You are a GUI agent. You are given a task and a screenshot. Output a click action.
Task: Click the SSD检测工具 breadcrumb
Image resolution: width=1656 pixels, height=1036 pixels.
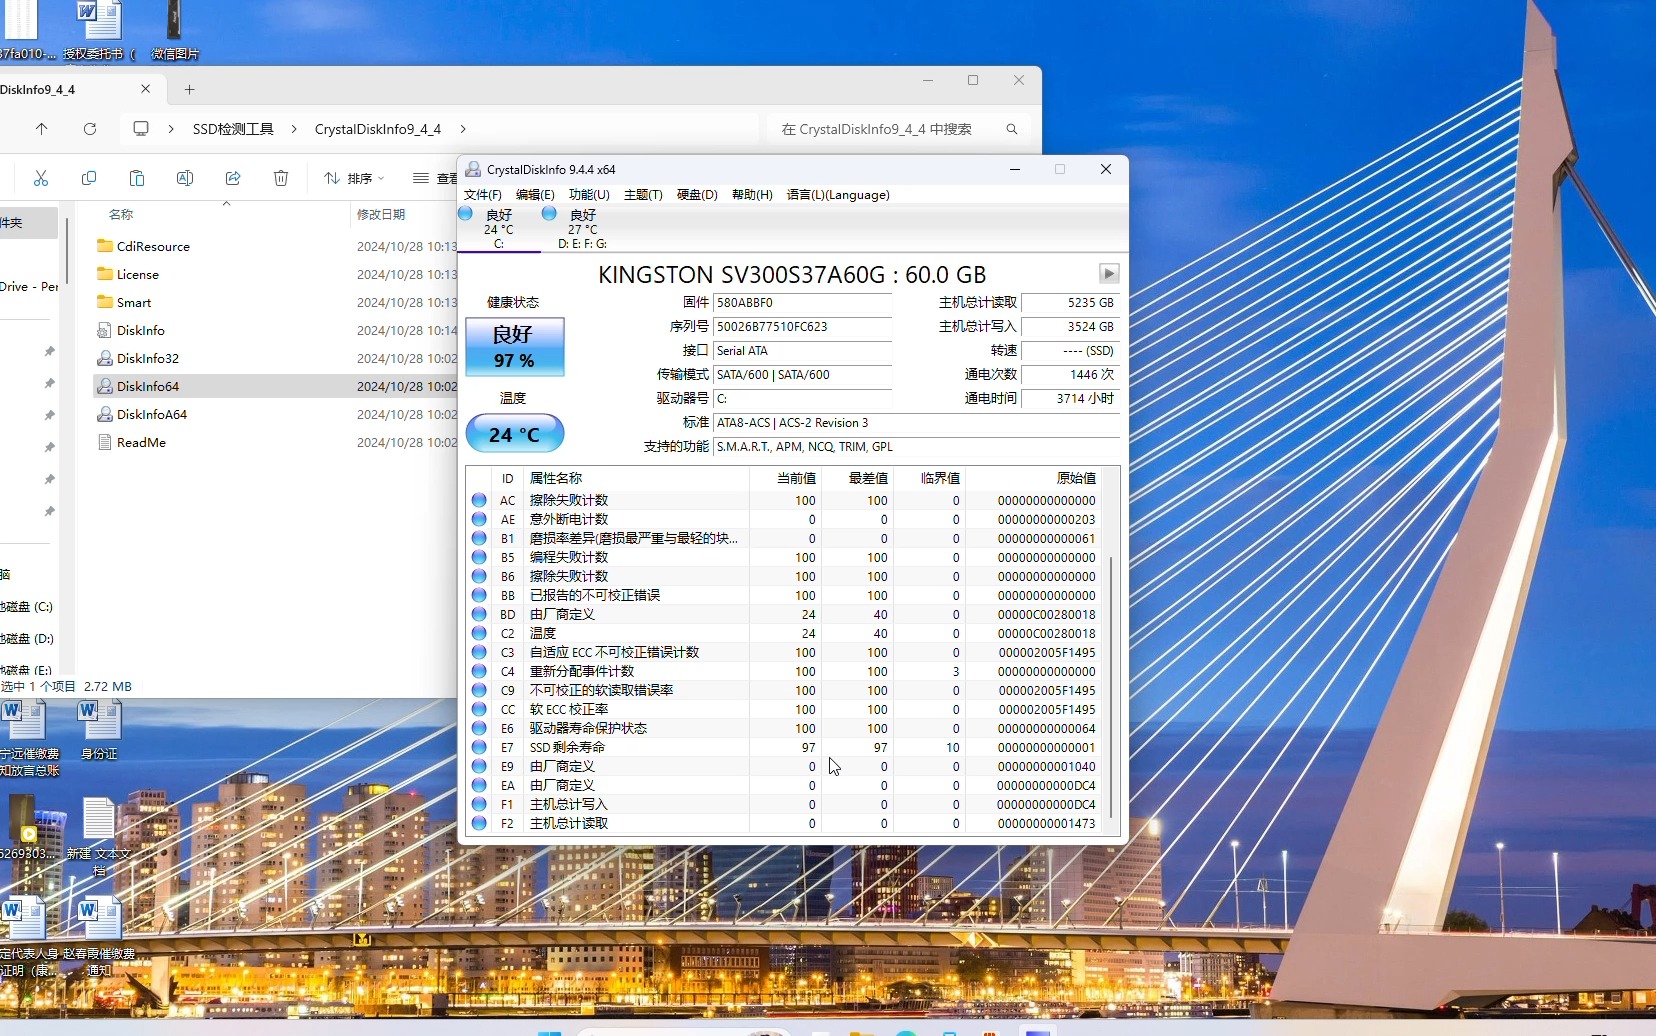tap(233, 129)
